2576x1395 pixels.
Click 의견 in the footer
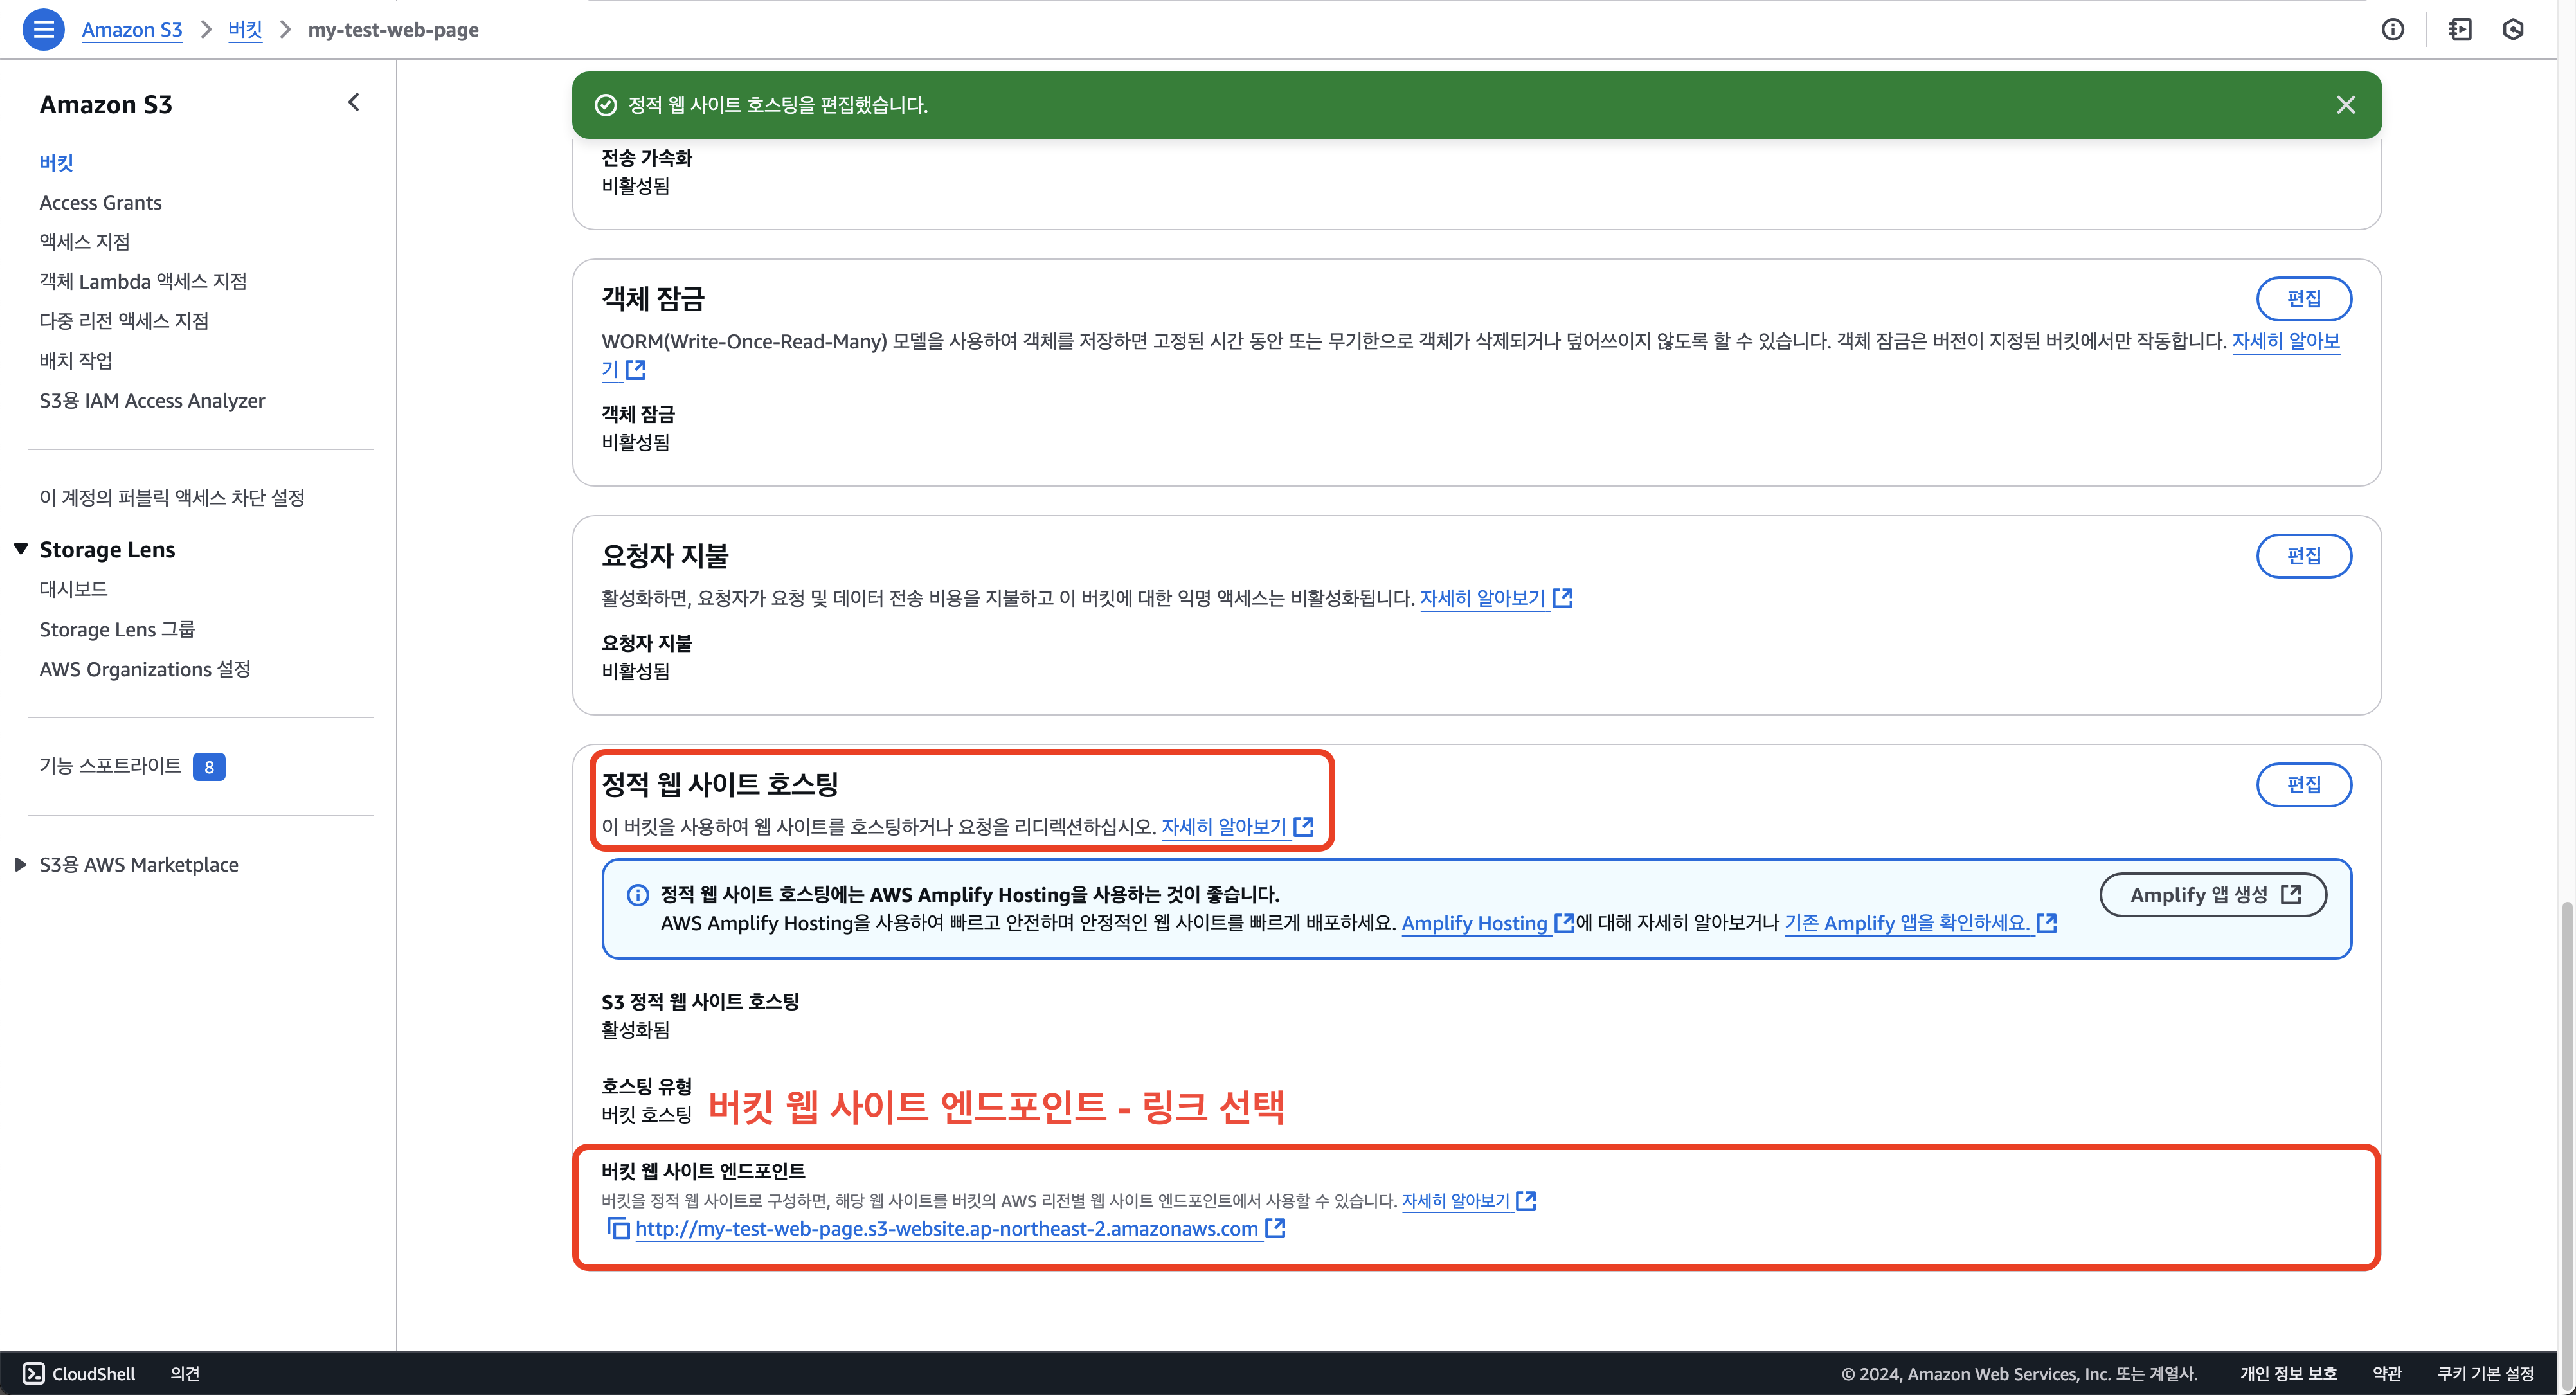point(185,1373)
